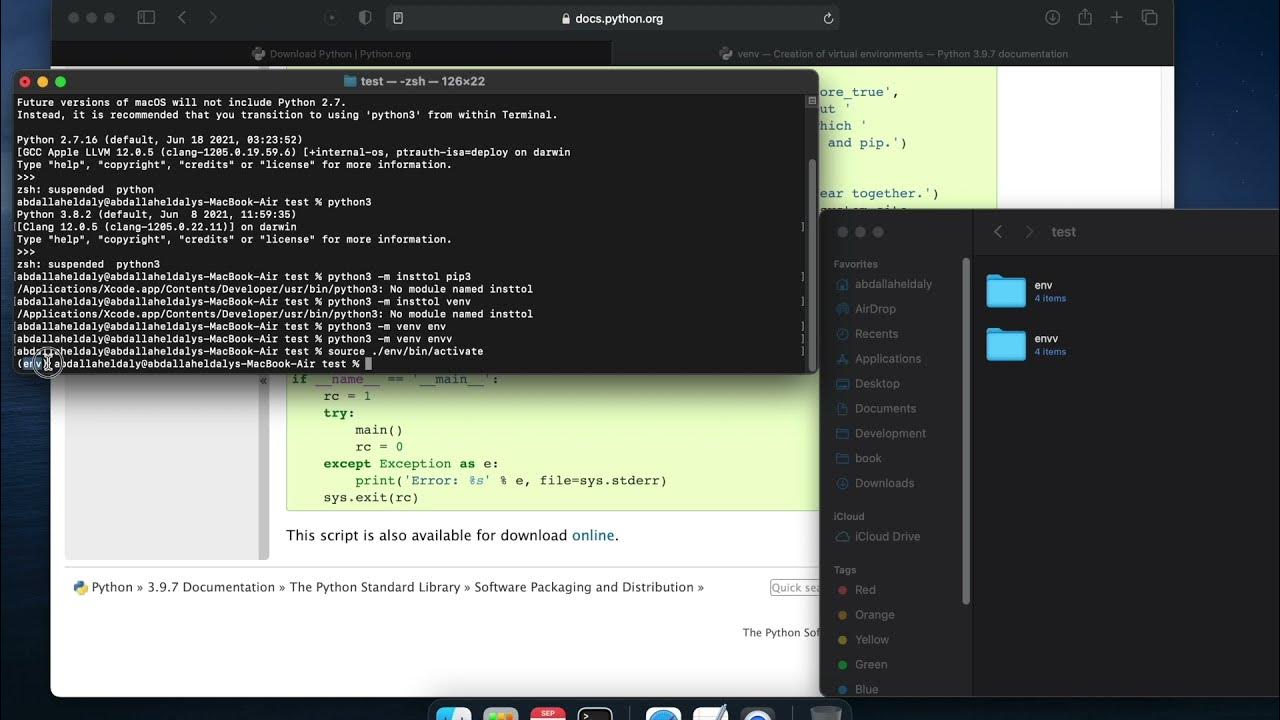Screen dimensions: 1280x720
Task: Open AirDrop in Finder sidebar
Action: tap(875, 309)
